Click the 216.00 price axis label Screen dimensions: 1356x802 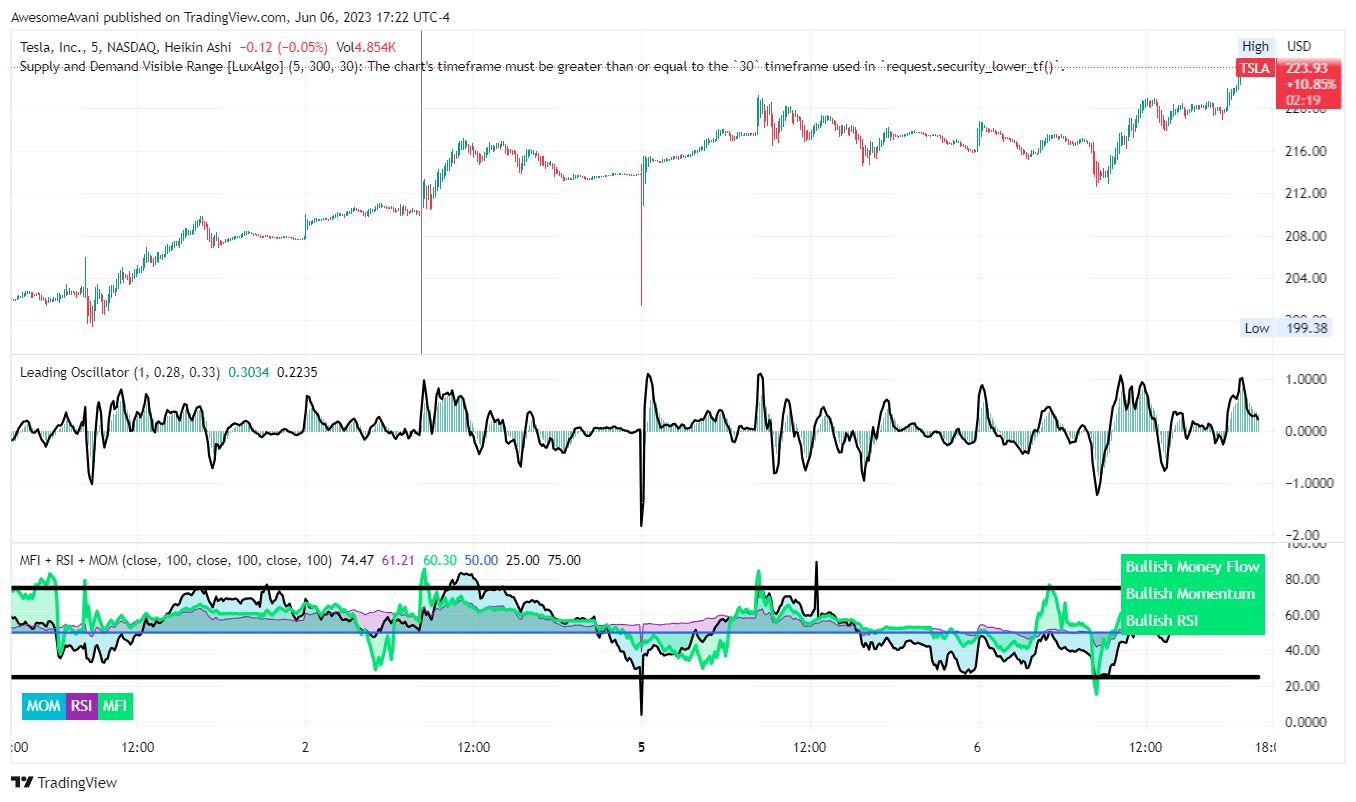[x=1305, y=151]
